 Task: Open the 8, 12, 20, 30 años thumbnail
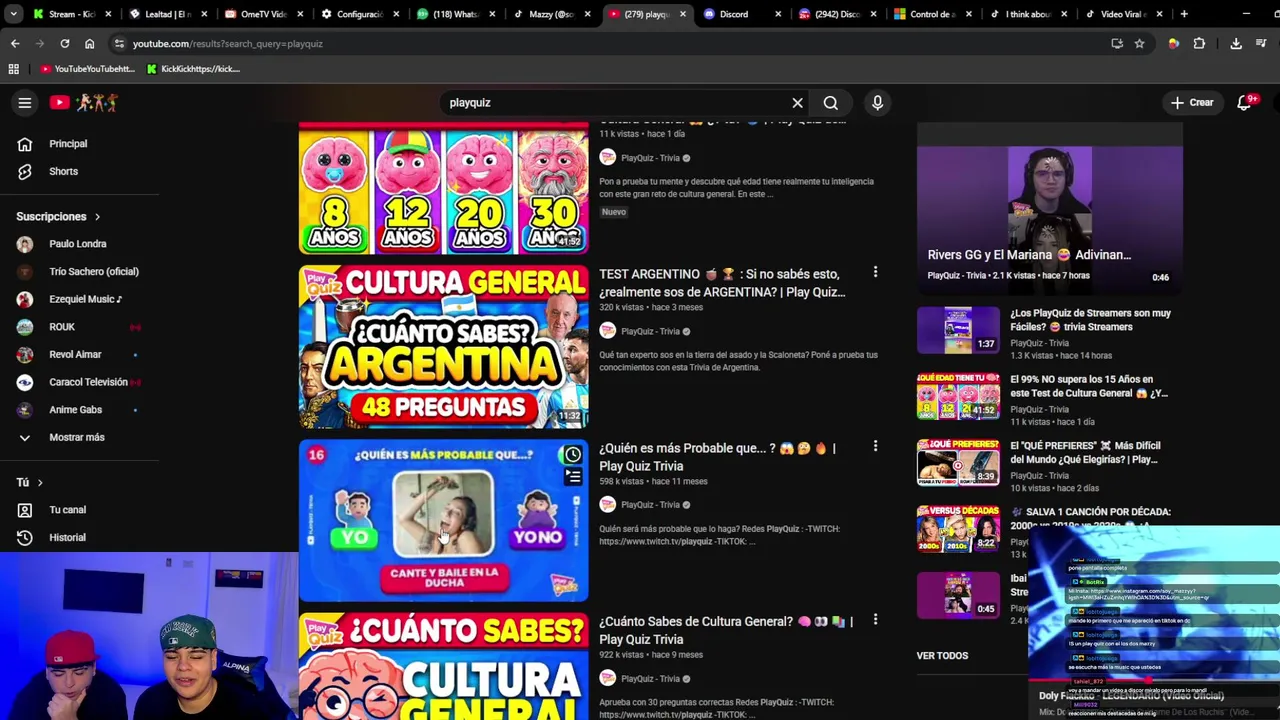444,189
